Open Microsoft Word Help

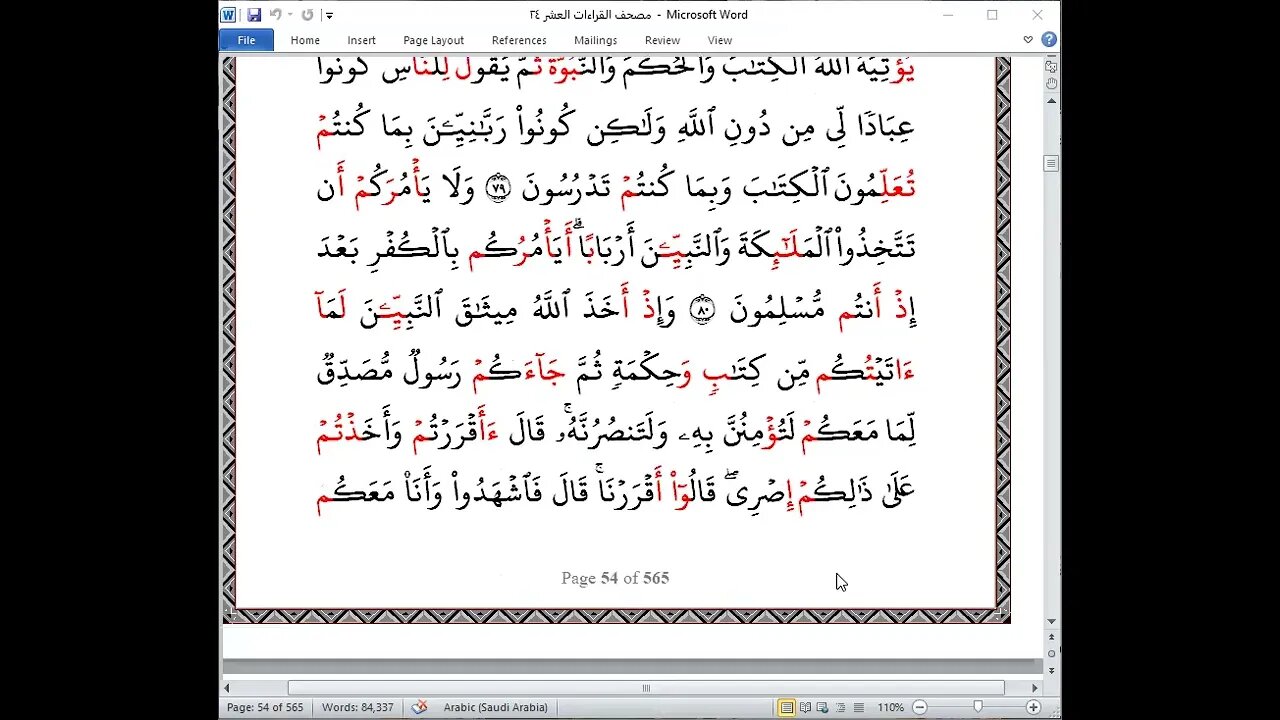click(1048, 40)
